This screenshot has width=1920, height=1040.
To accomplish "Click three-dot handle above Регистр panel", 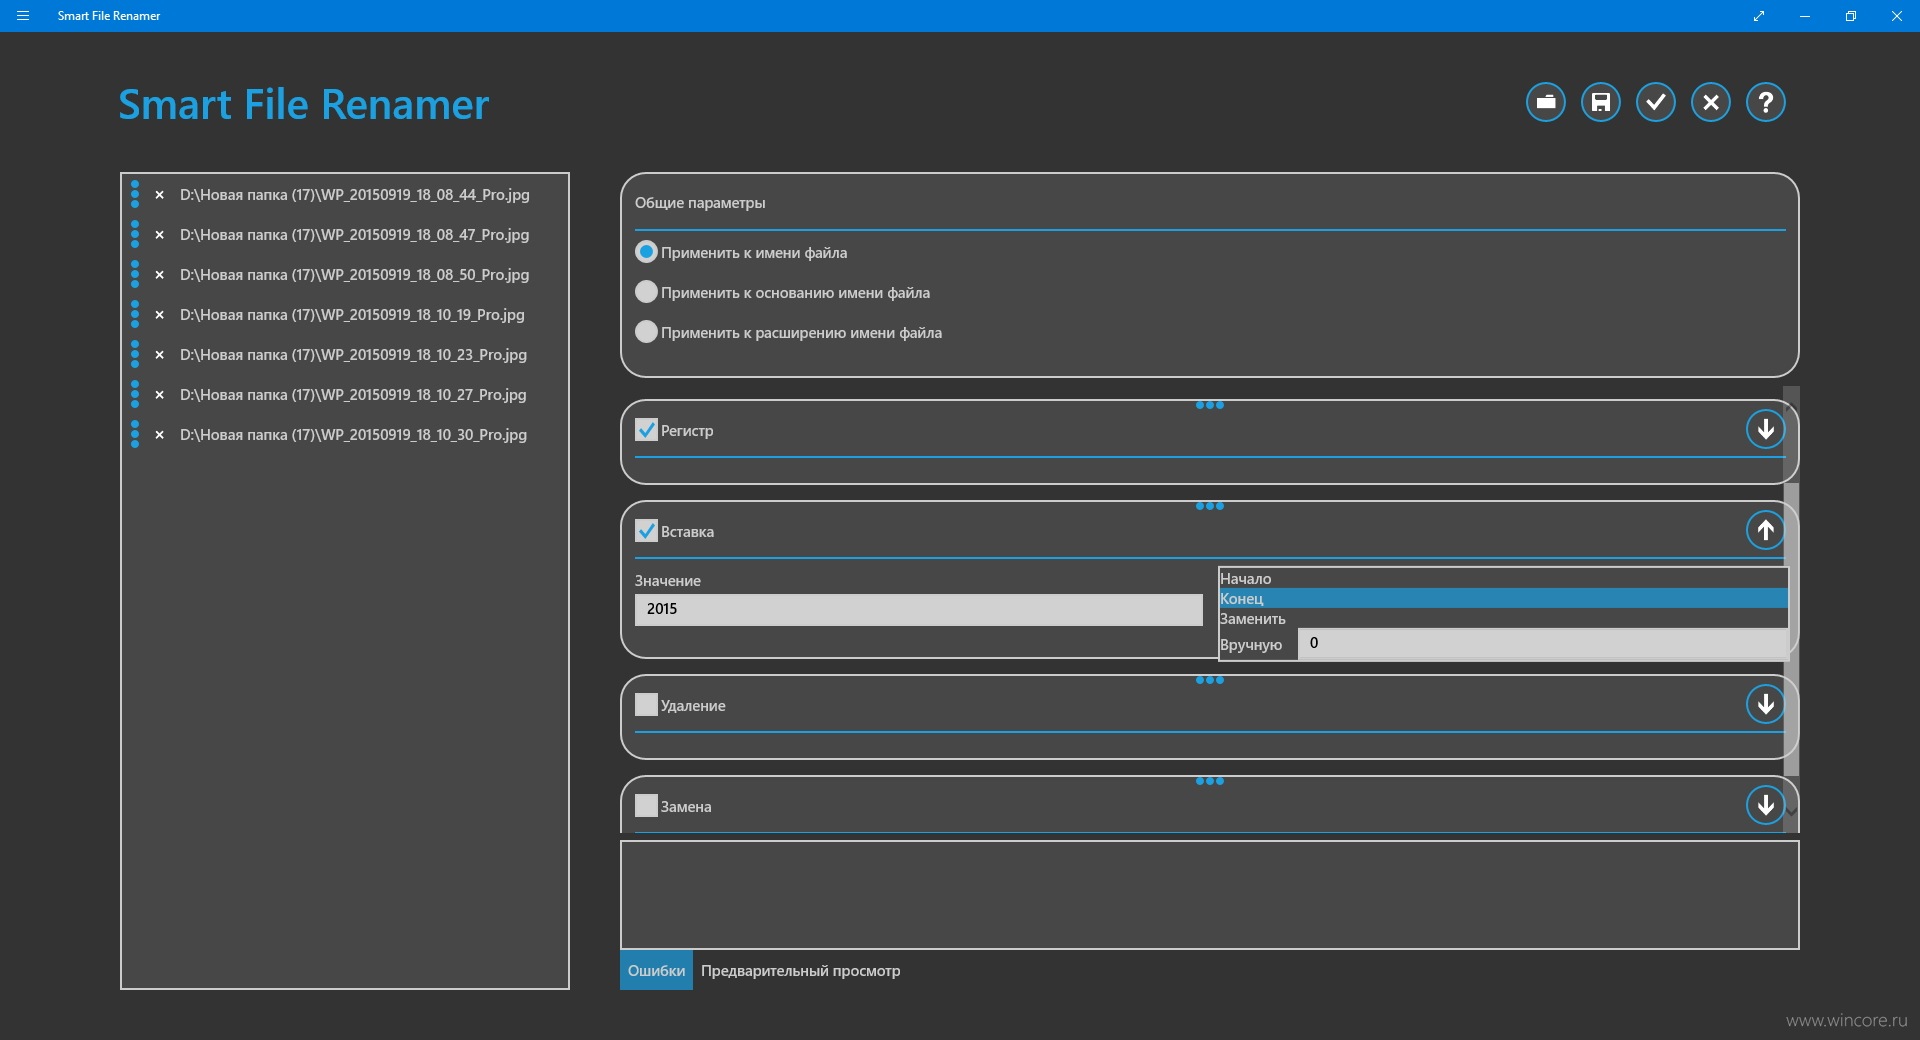I will click(1210, 405).
